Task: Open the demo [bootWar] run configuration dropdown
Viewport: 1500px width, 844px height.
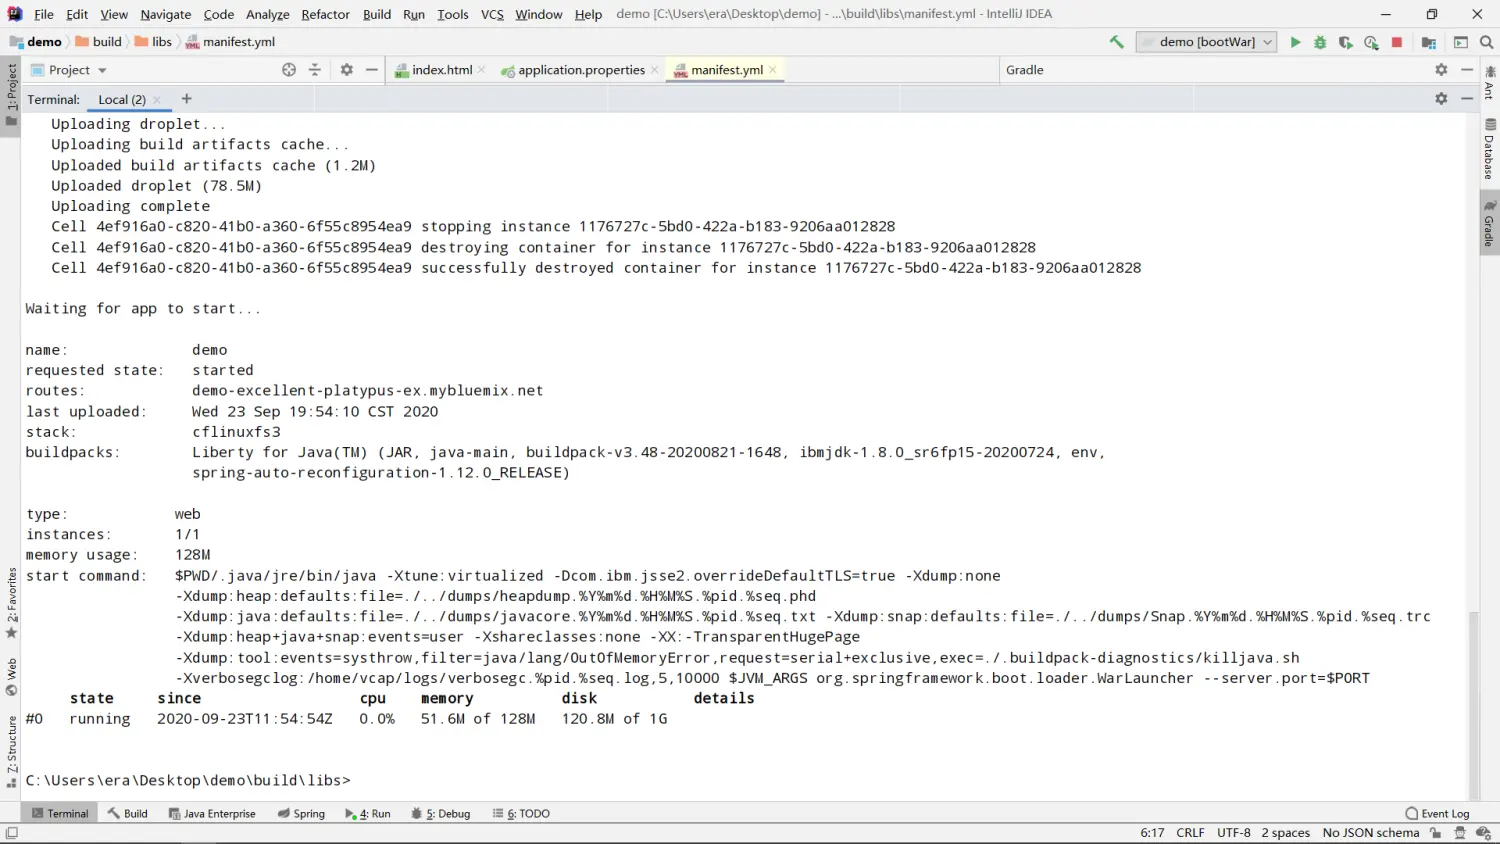Action: point(1207,42)
